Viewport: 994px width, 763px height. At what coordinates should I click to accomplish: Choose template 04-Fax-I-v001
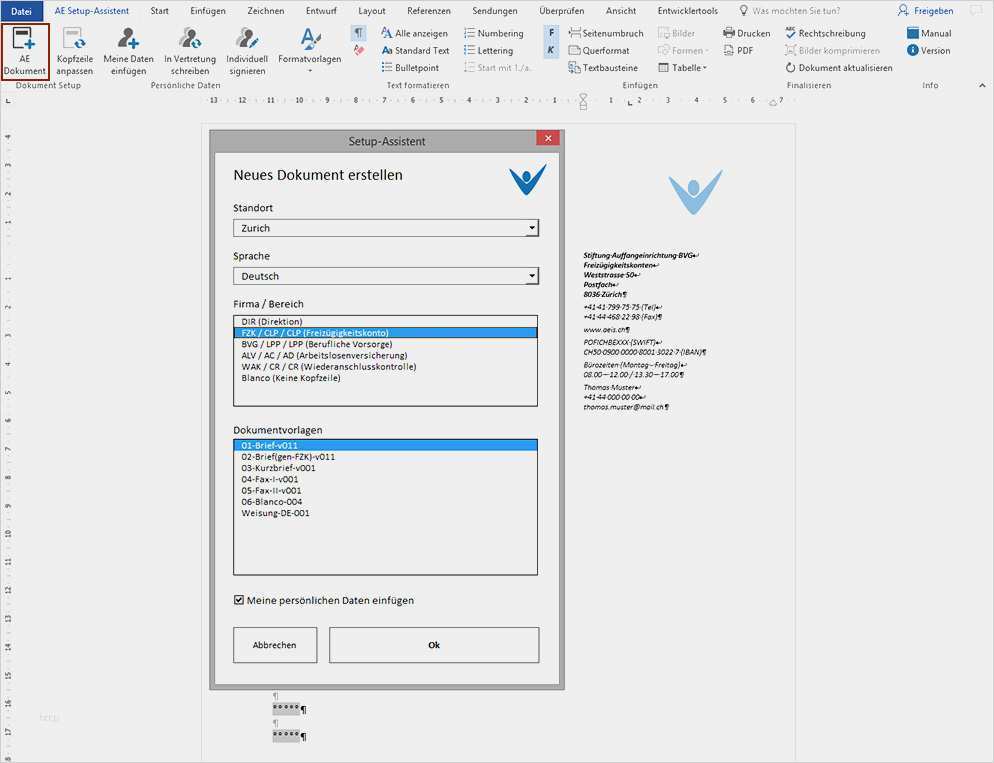coord(385,480)
